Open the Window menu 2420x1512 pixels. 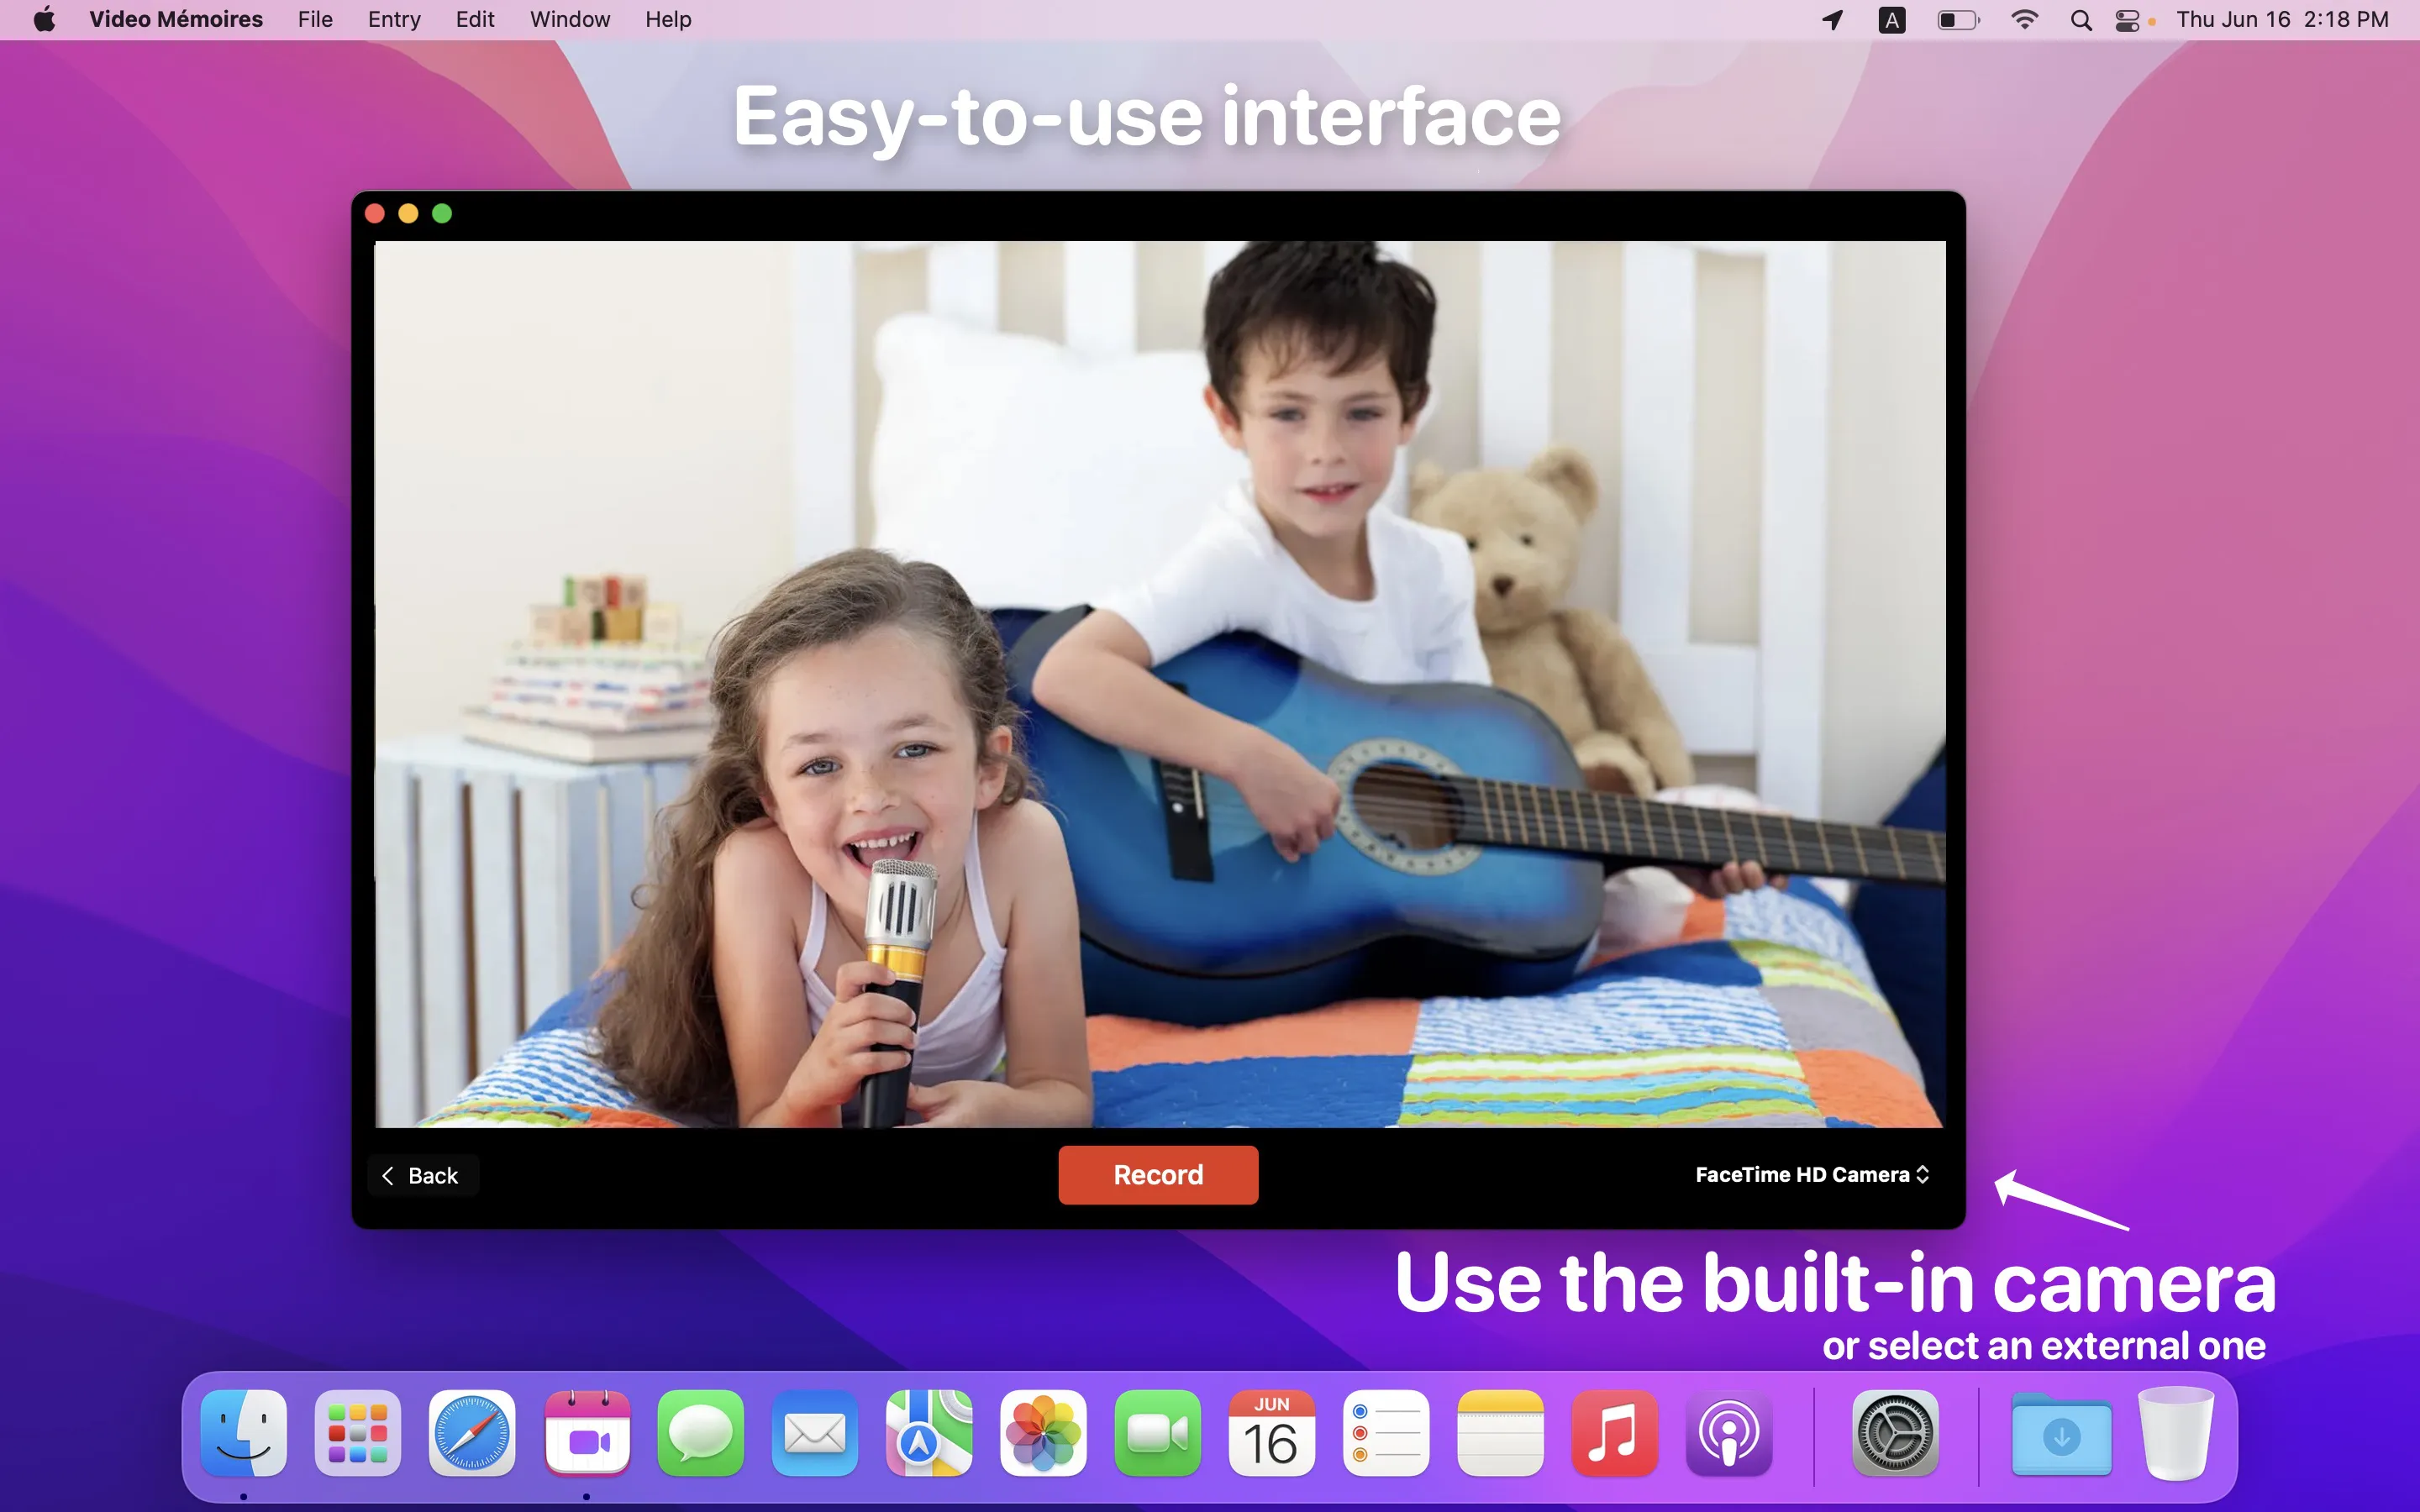[x=569, y=19]
